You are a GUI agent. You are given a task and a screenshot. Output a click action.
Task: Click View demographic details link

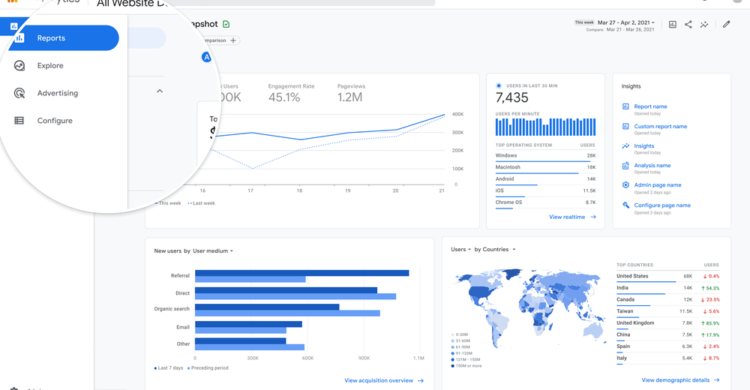[681, 380]
